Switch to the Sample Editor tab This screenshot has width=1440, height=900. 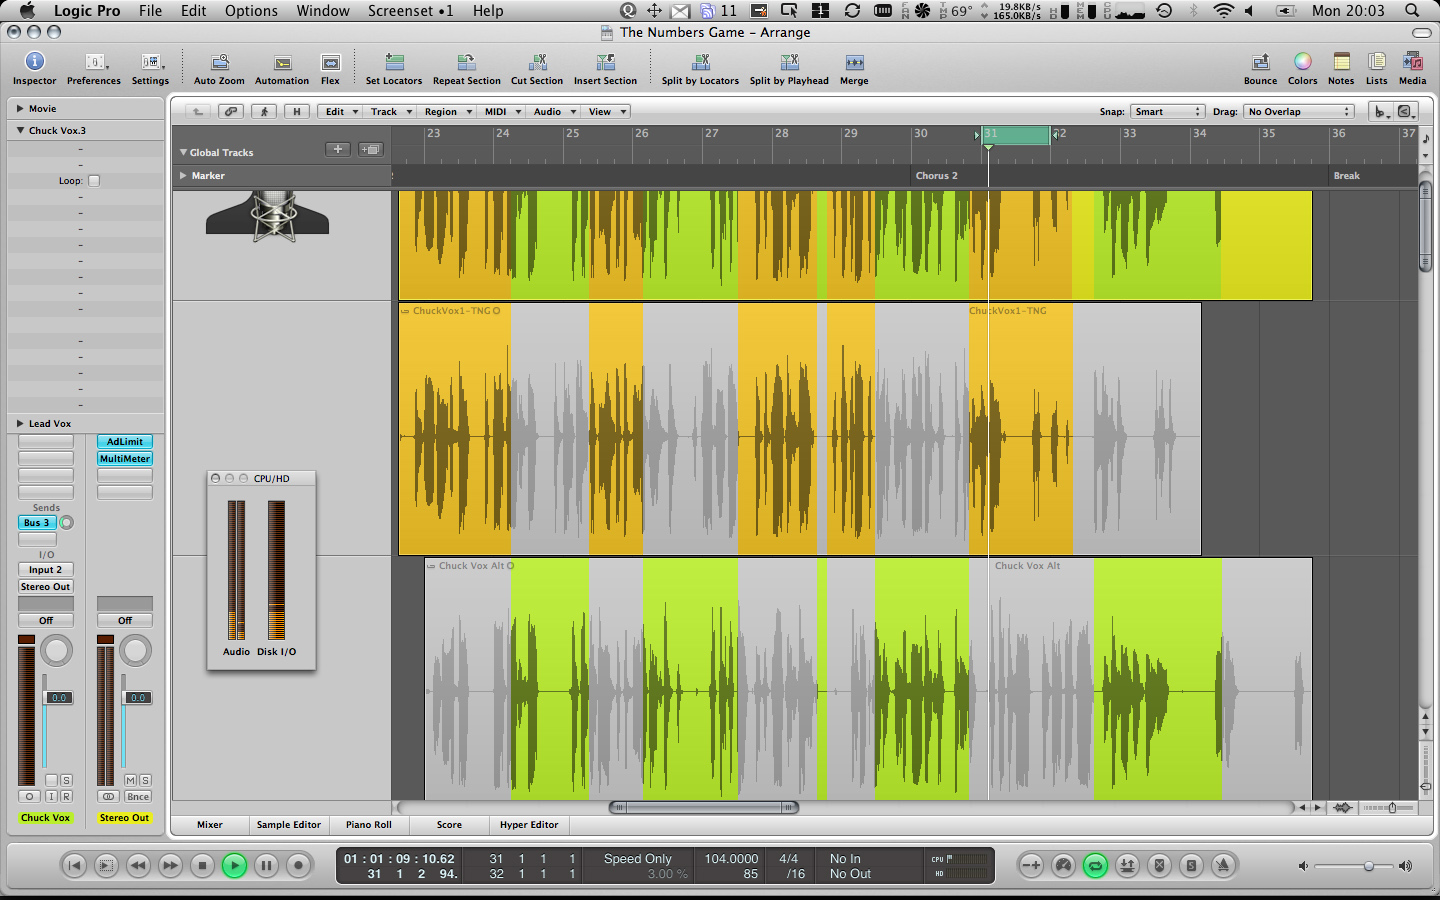point(288,825)
